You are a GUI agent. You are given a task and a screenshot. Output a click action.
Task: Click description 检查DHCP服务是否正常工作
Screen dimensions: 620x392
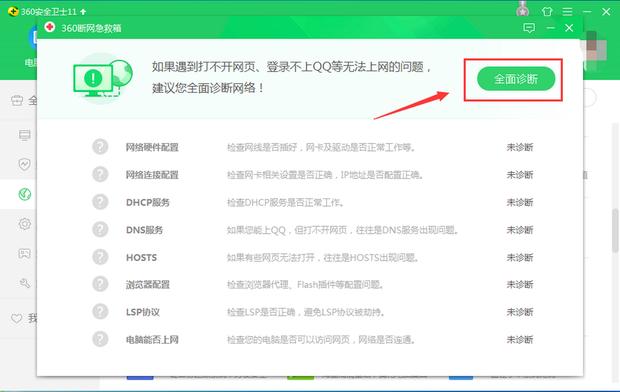285,203
